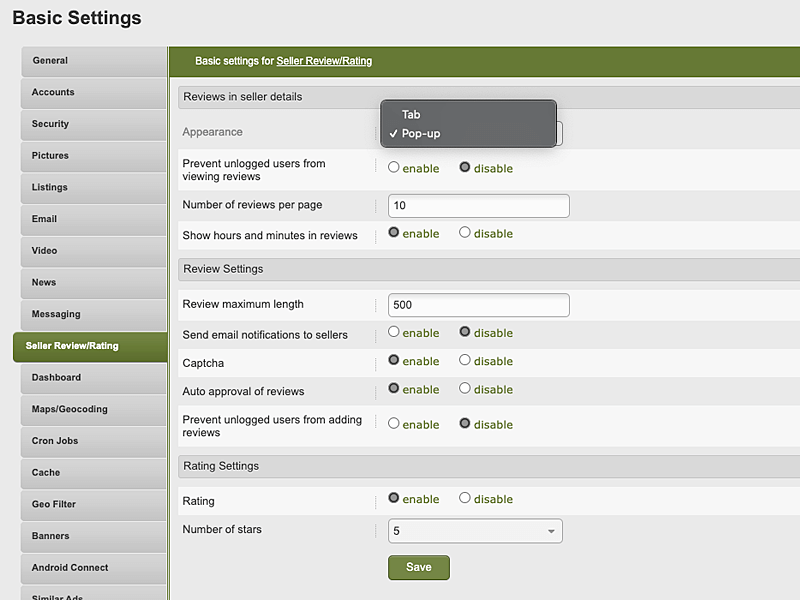This screenshot has width=800, height=600.
Task: Switch to the Security settings tab
Action: 94,124
